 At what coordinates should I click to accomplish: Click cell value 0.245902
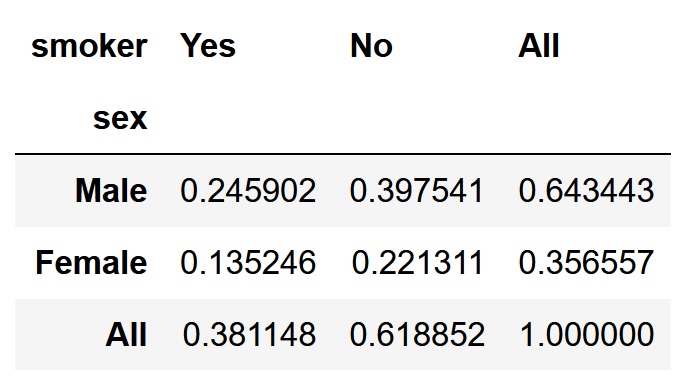(x=248, y=191)
